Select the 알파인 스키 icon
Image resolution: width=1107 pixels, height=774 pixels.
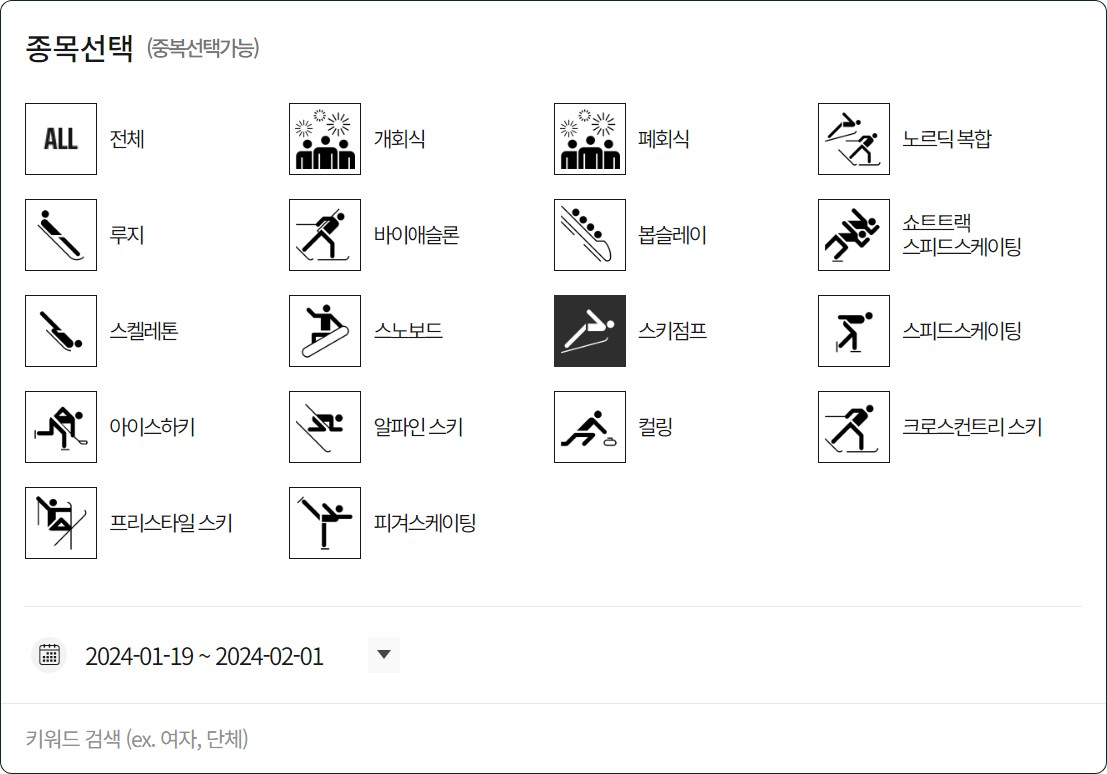click(324, 427)
